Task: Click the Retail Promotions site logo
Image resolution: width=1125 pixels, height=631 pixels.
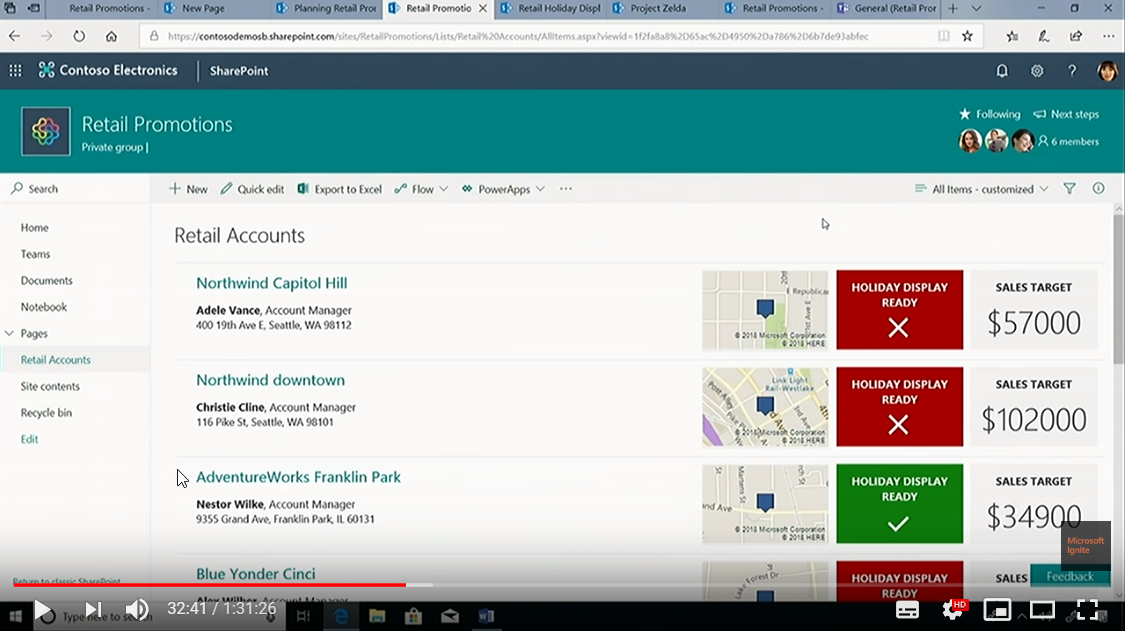Action: (46, 132)
